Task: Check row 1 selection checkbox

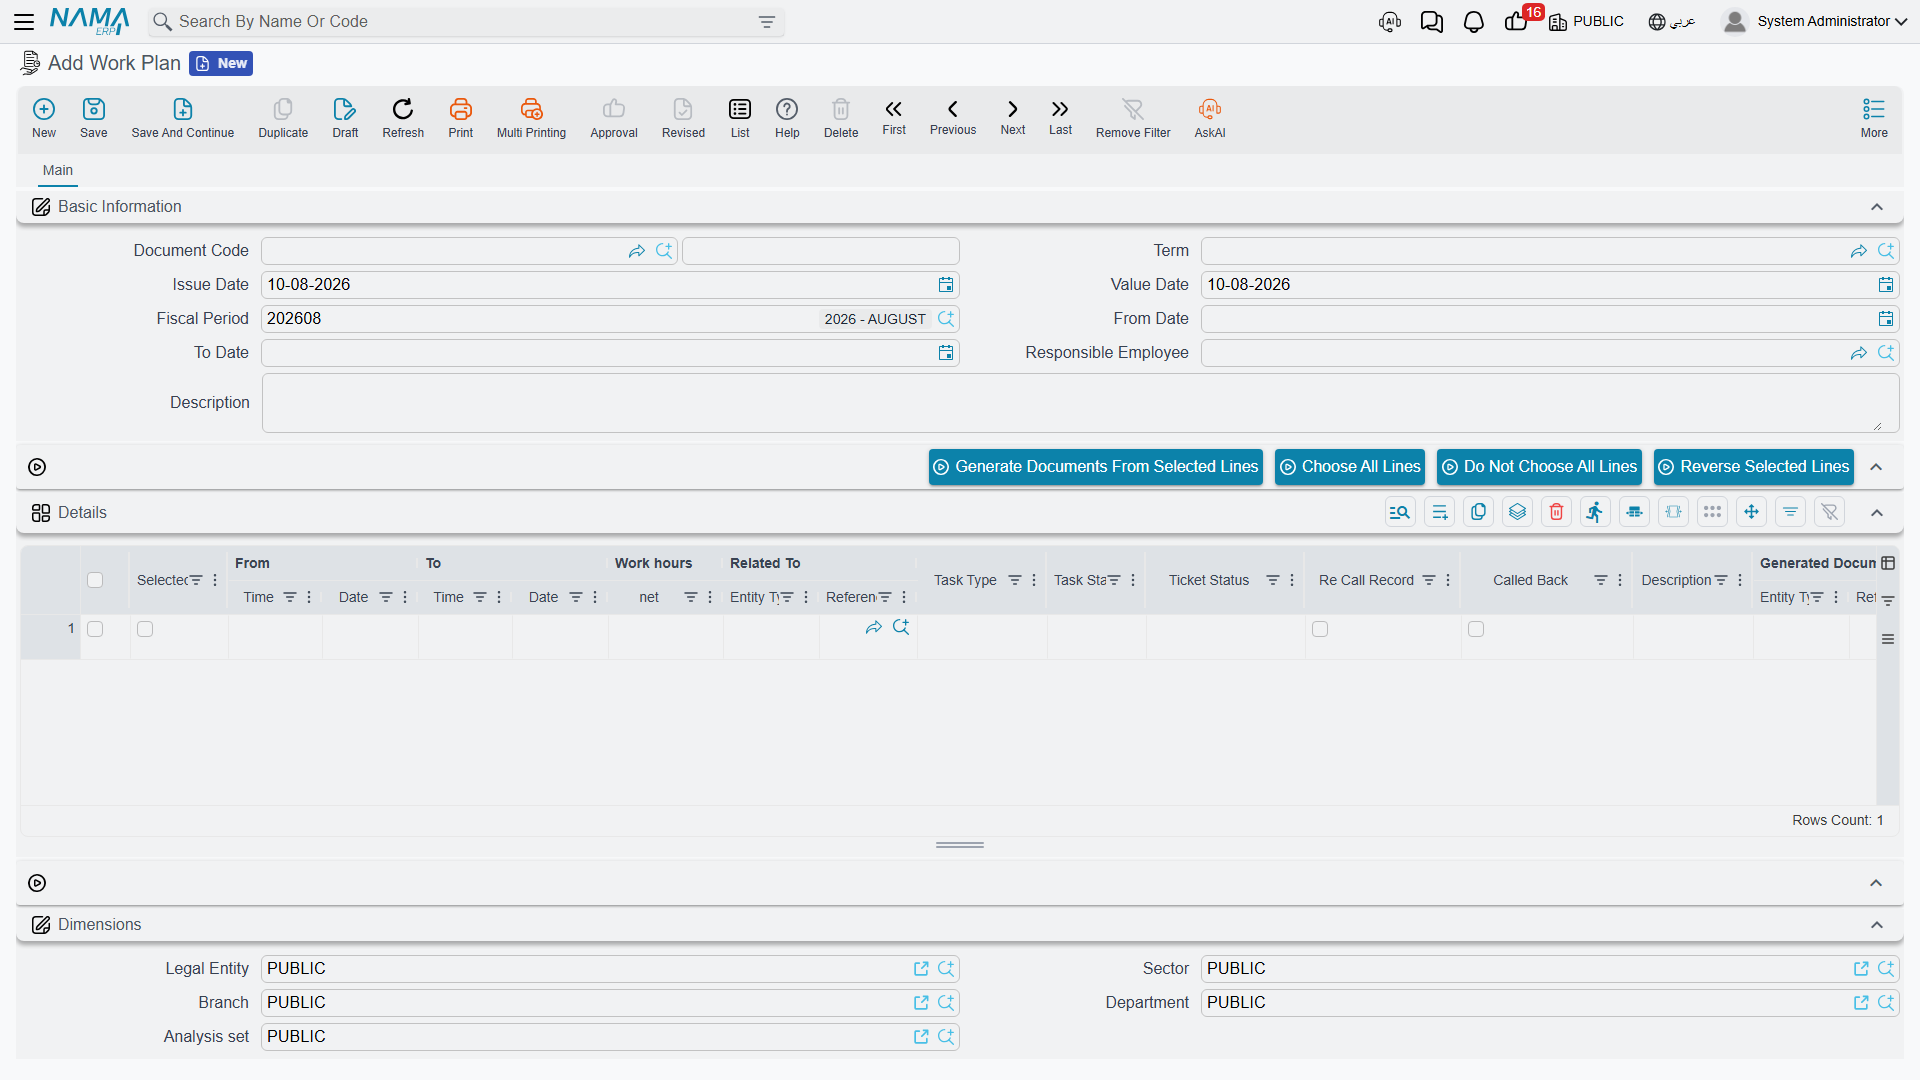Action: (95, 629)
